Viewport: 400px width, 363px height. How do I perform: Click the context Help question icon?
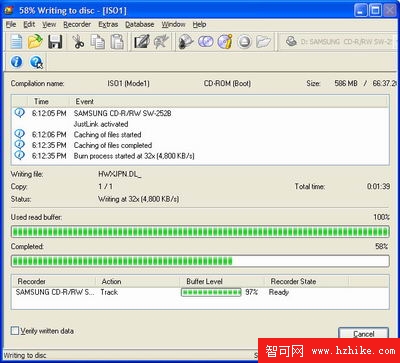(x=36, y=62)
